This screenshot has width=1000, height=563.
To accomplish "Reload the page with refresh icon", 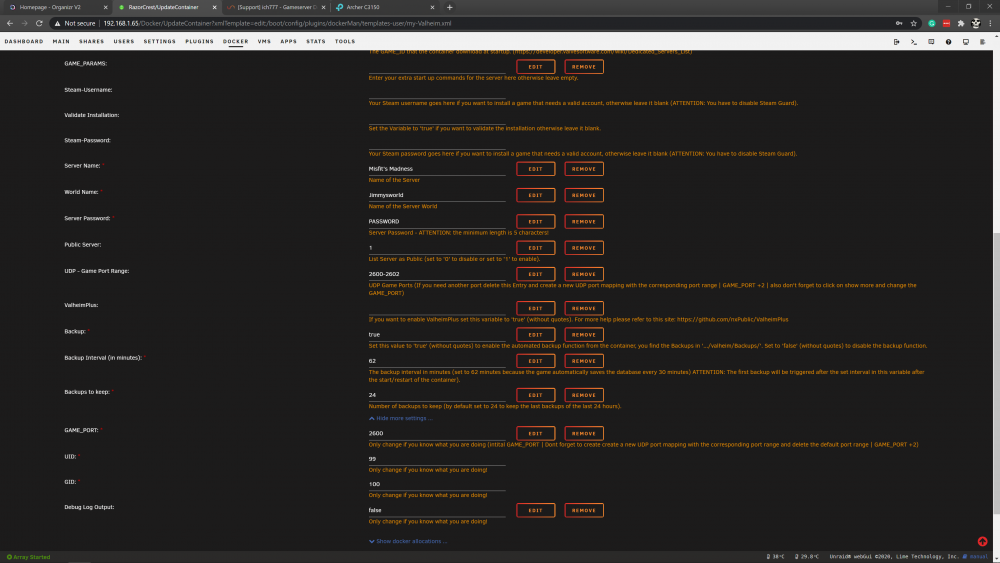I will click(x=39, y=24).
